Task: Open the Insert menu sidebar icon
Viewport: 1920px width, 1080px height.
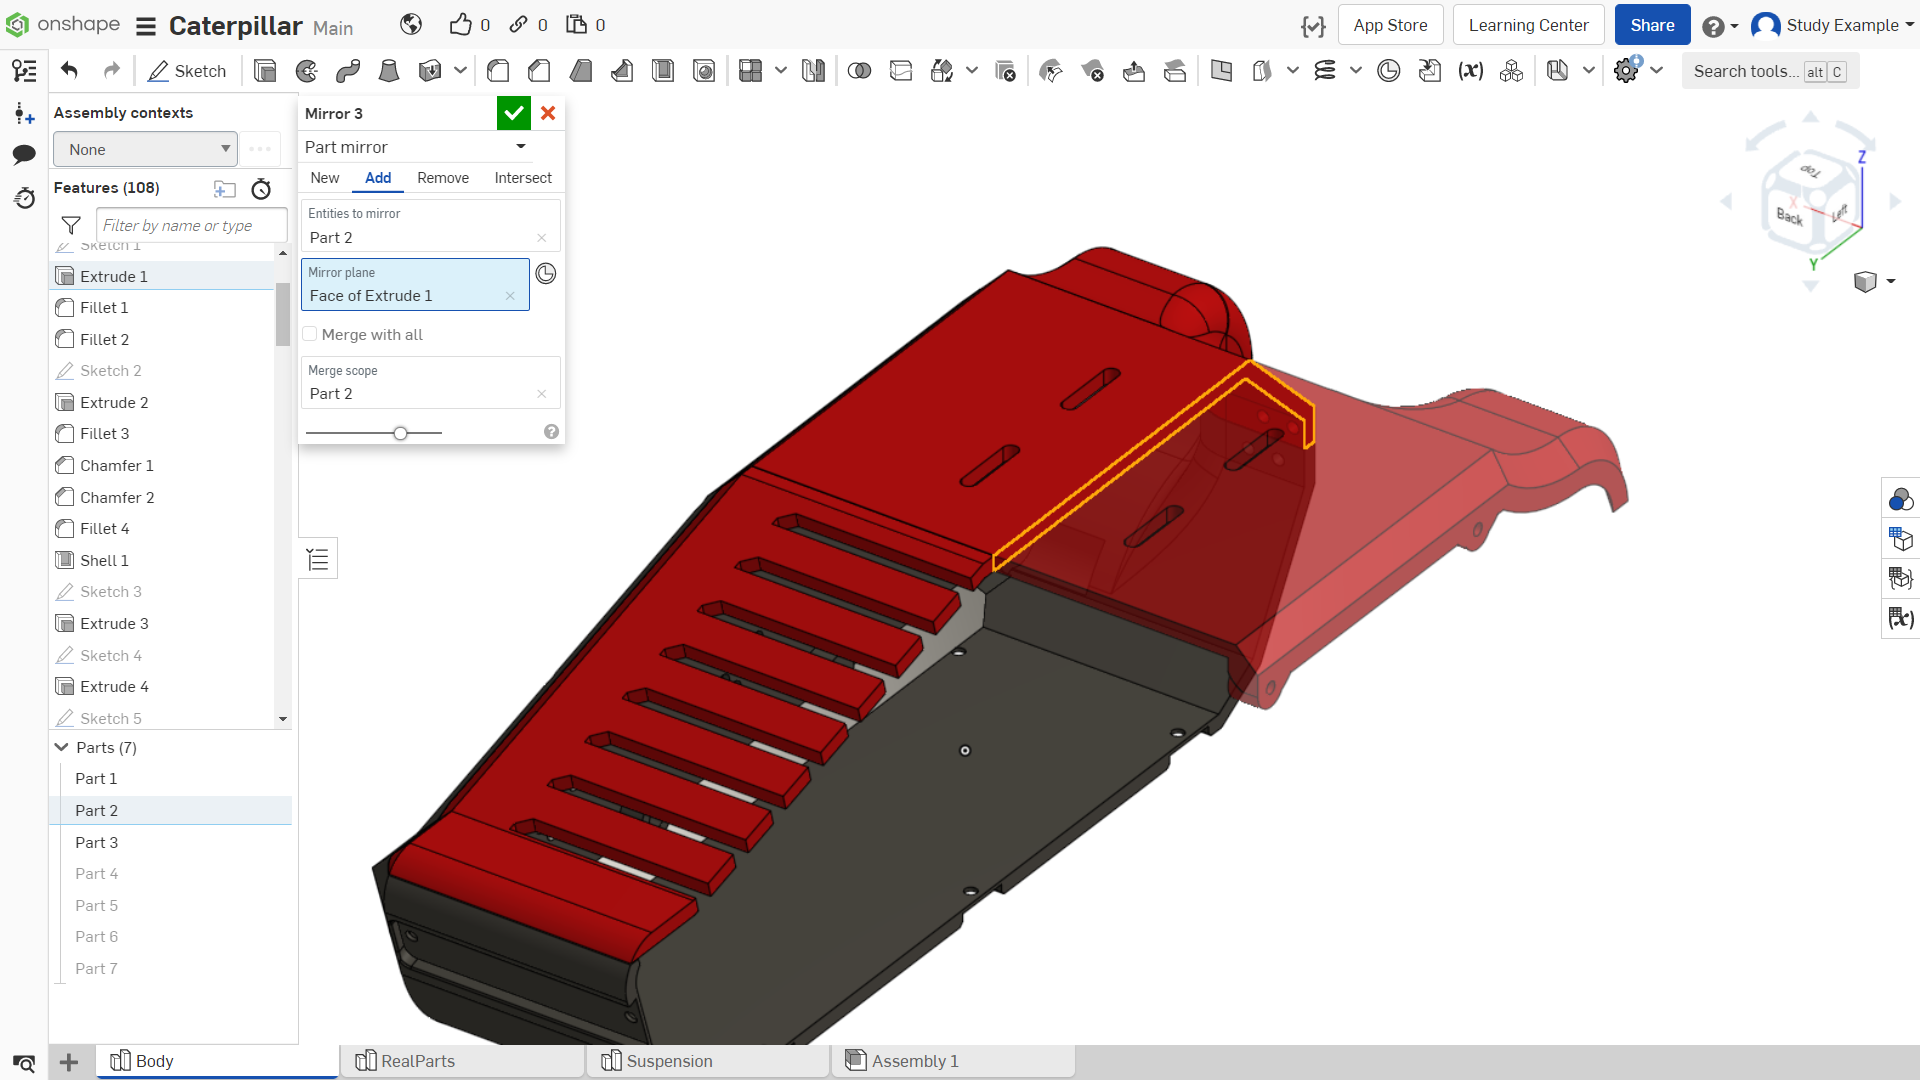Action: tap(24, 114)
